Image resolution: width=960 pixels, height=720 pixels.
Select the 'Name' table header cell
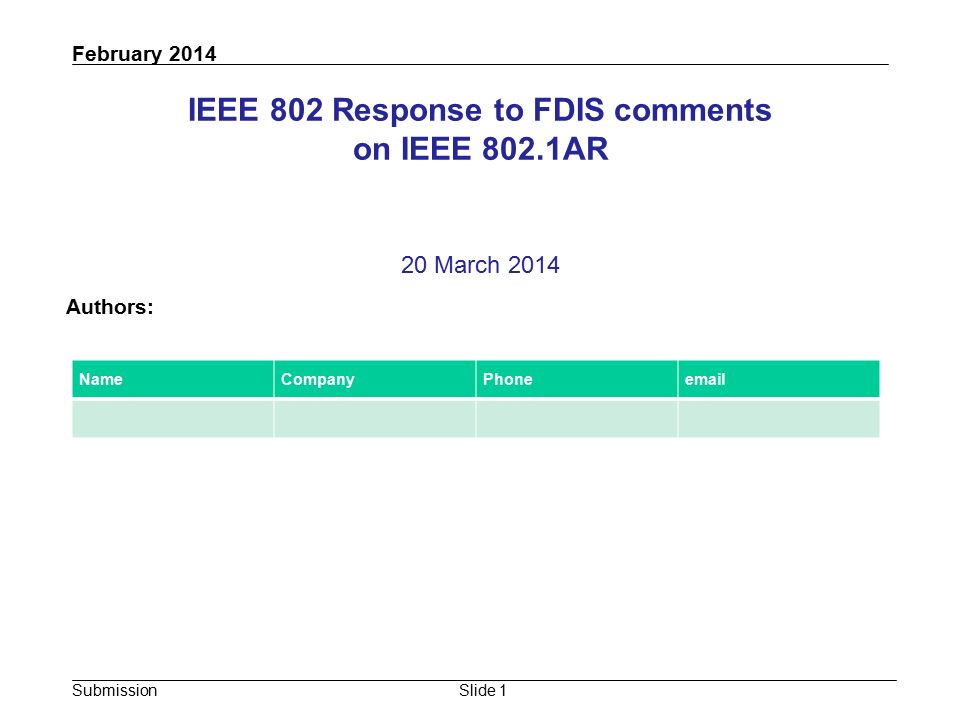coord(173,379)
